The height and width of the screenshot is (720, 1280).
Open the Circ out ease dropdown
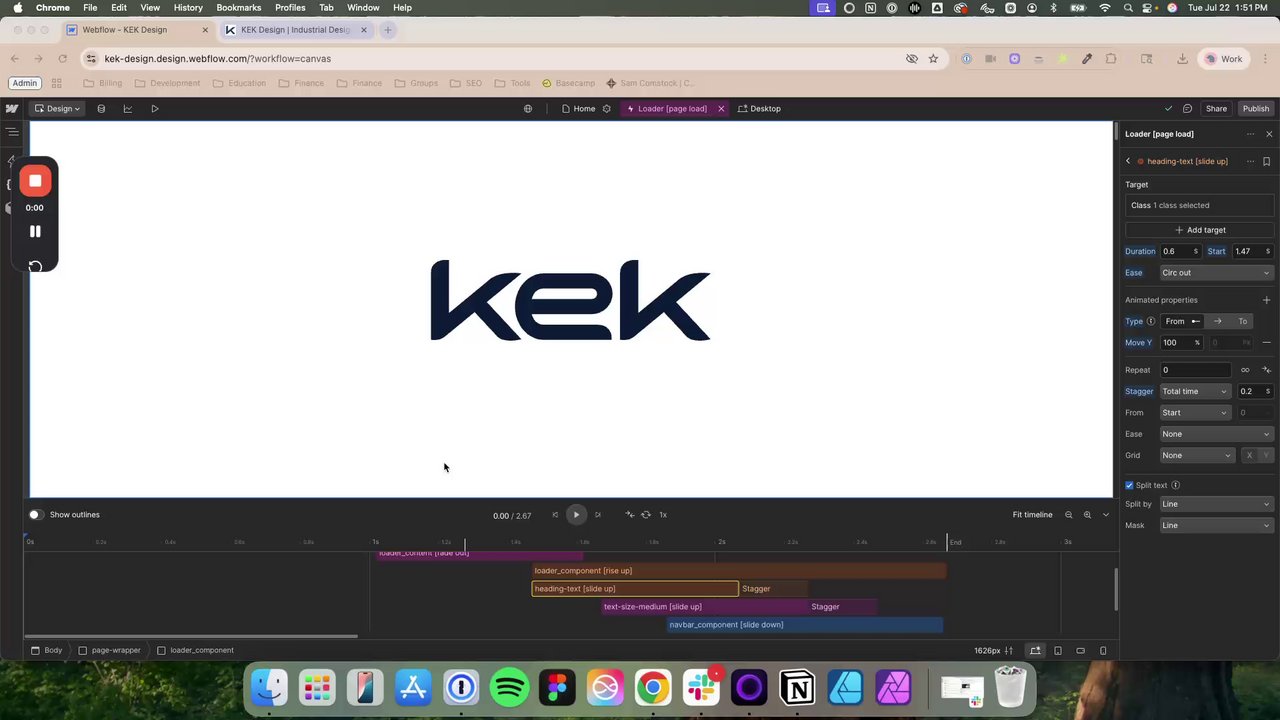coord(1215,273)
